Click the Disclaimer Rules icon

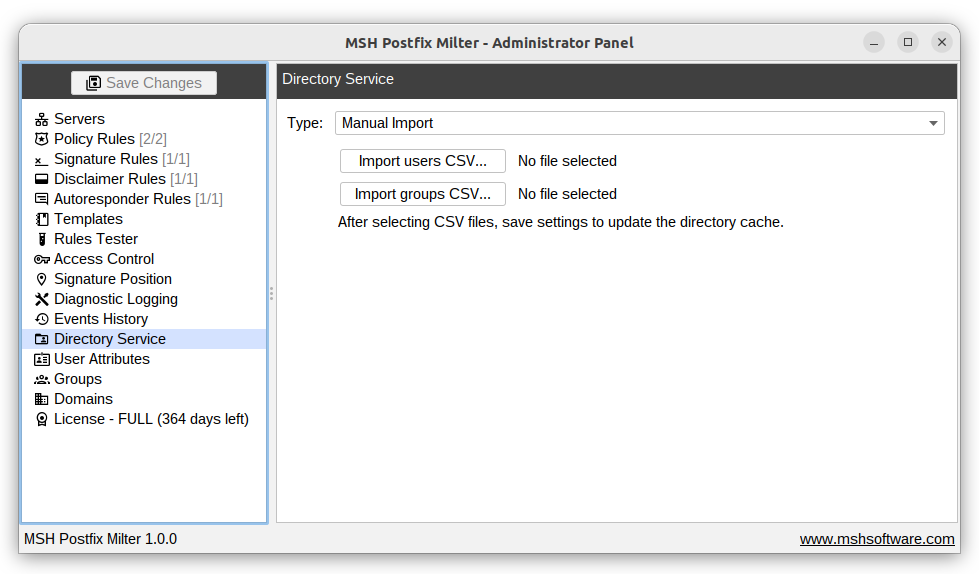[41, 179]
